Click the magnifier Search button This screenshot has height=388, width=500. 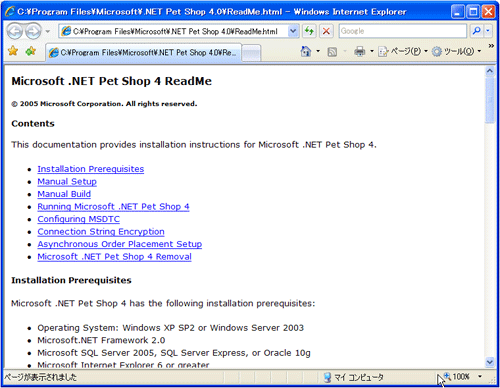[476, 31]
